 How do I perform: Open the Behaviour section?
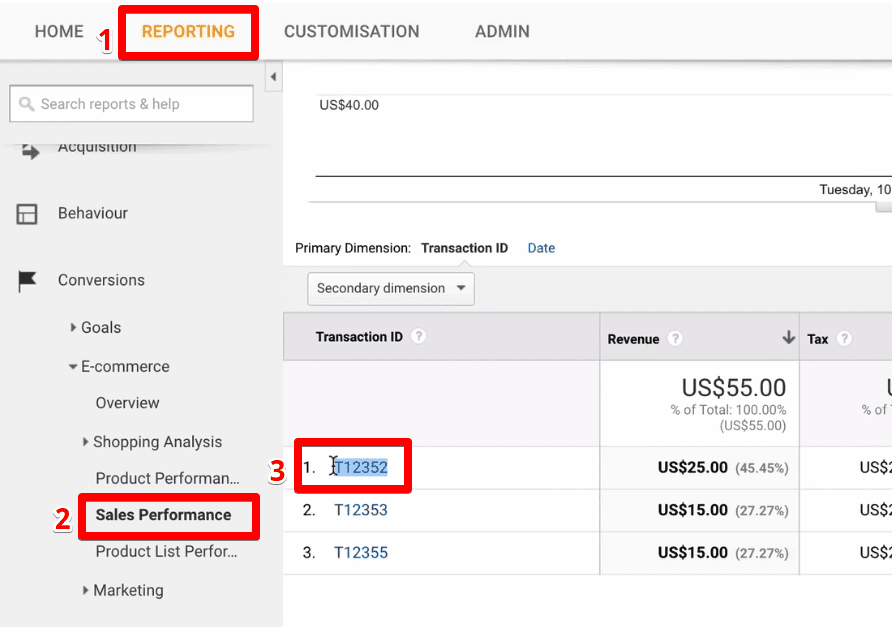(93, 213)
